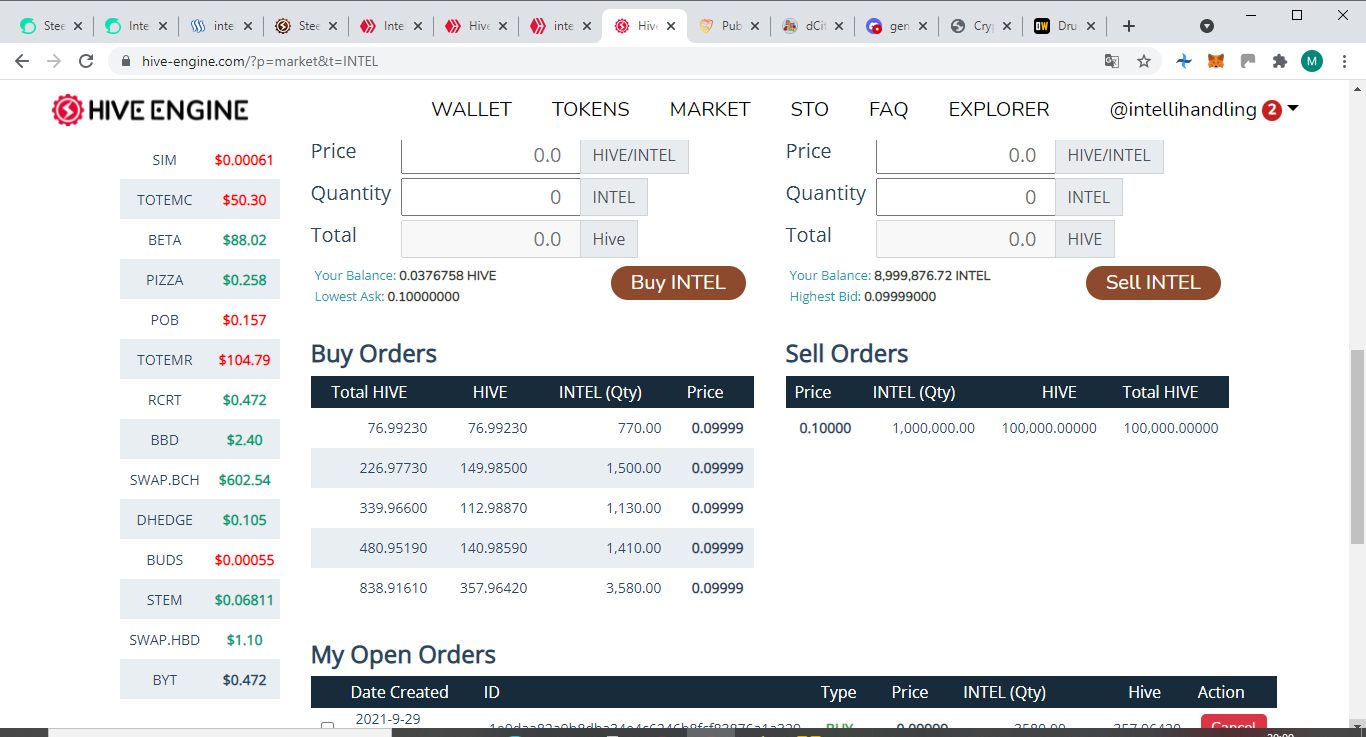Open the Google Translate page icon

1112,61
